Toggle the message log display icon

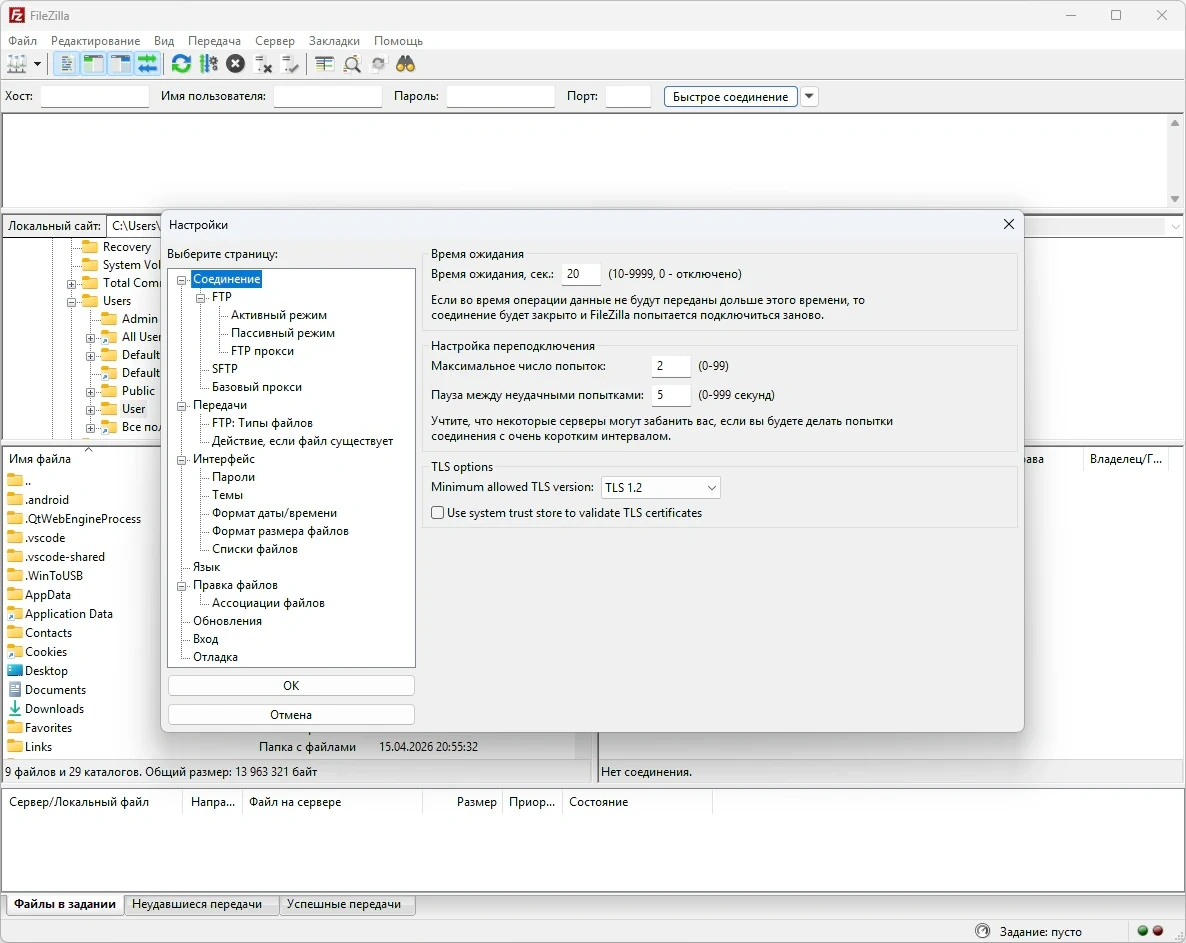click(x=67, y=64)
